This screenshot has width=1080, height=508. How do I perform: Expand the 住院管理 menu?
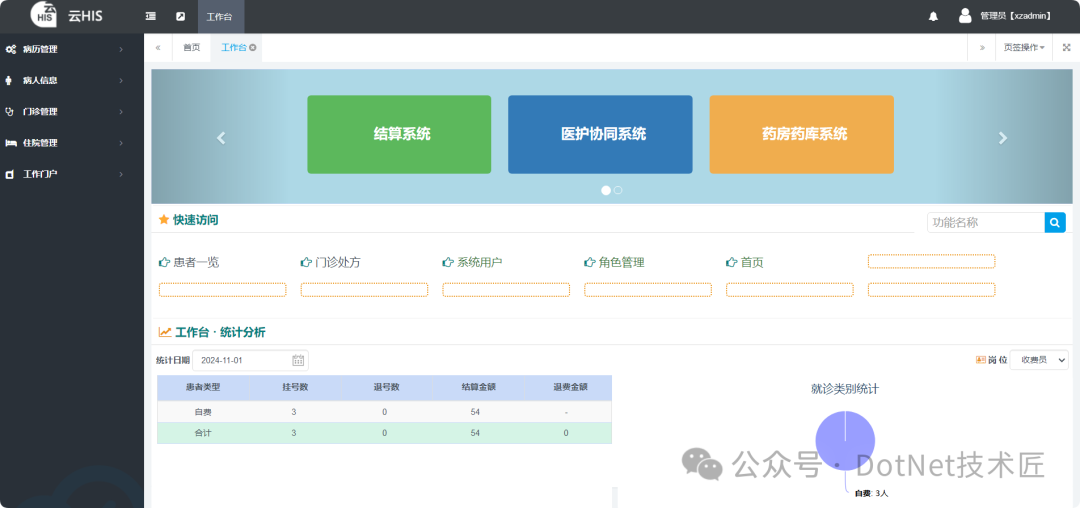point(72,143)
